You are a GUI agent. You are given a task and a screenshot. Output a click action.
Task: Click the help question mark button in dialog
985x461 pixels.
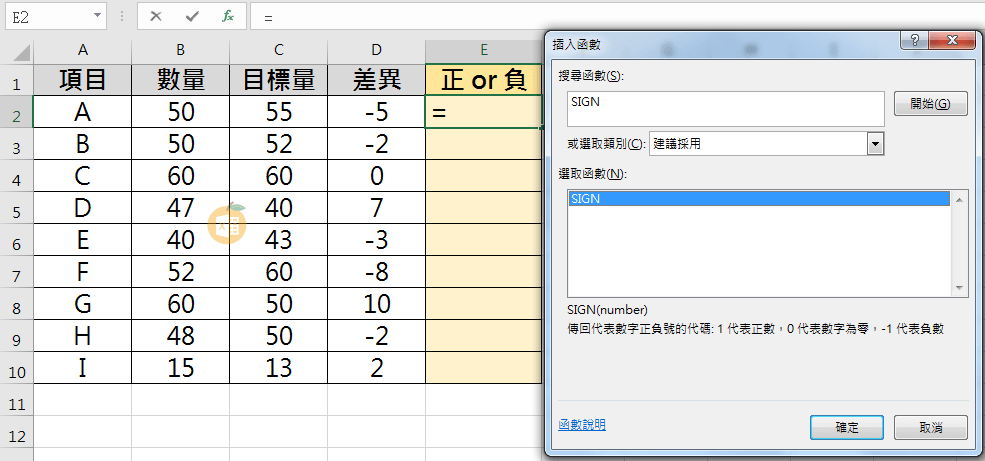[x=911, y=40]
